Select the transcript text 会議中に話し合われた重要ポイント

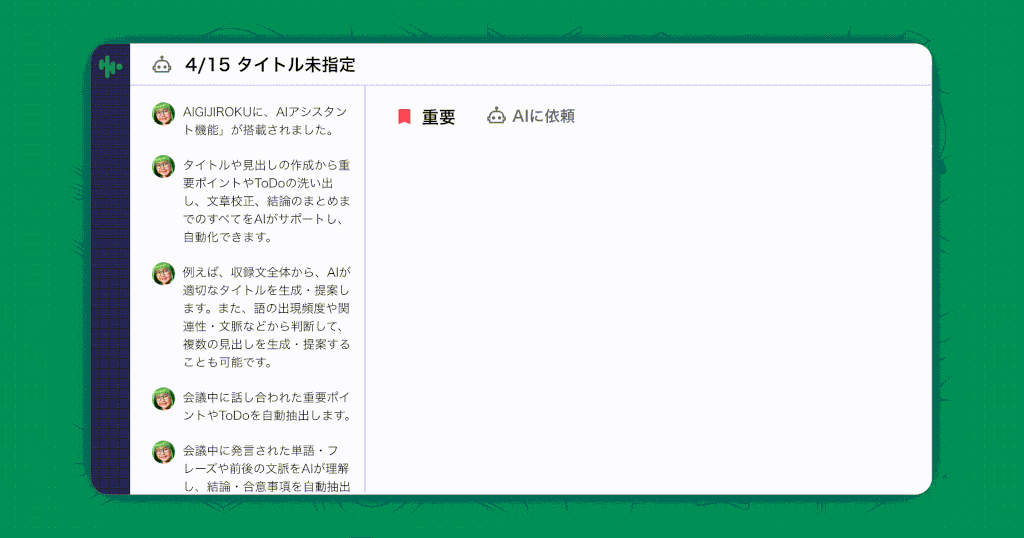tap(267, 406)
